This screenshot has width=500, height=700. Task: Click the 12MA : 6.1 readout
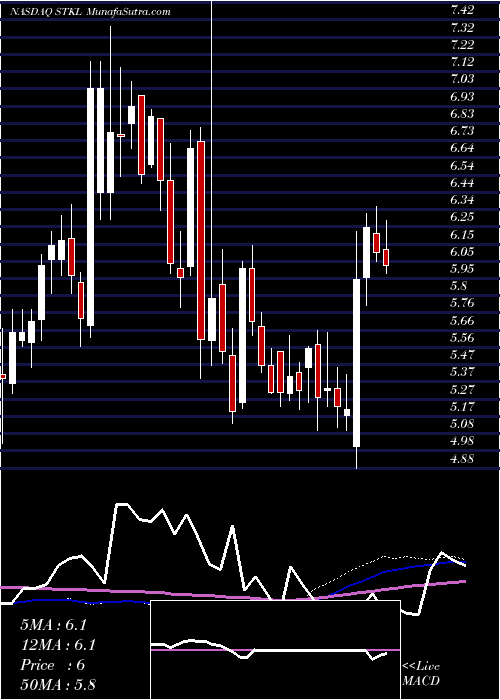(58, 645)
